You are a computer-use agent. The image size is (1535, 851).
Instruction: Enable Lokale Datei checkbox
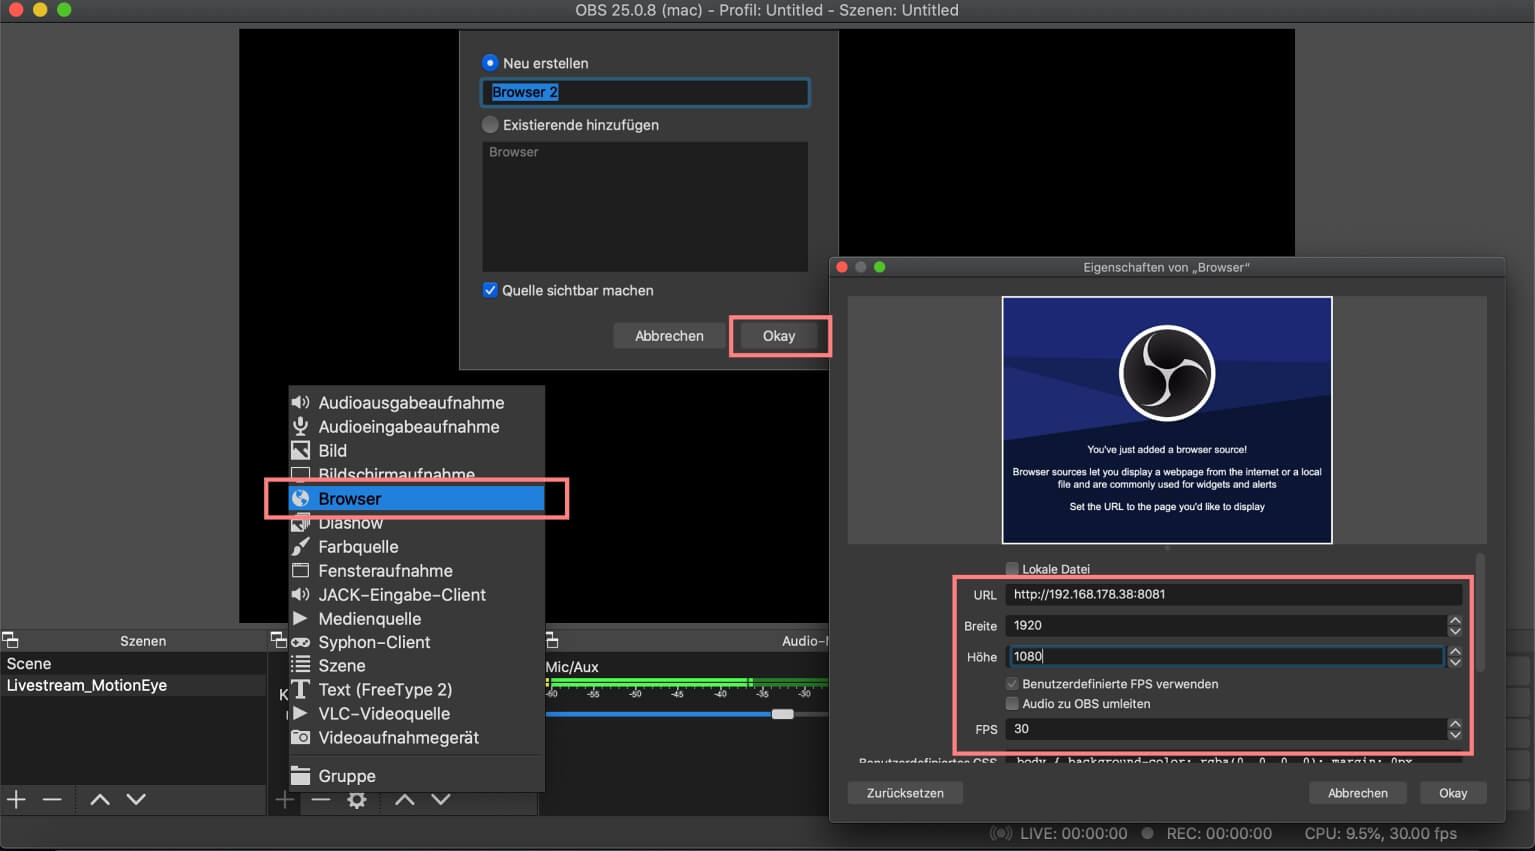1012,568
